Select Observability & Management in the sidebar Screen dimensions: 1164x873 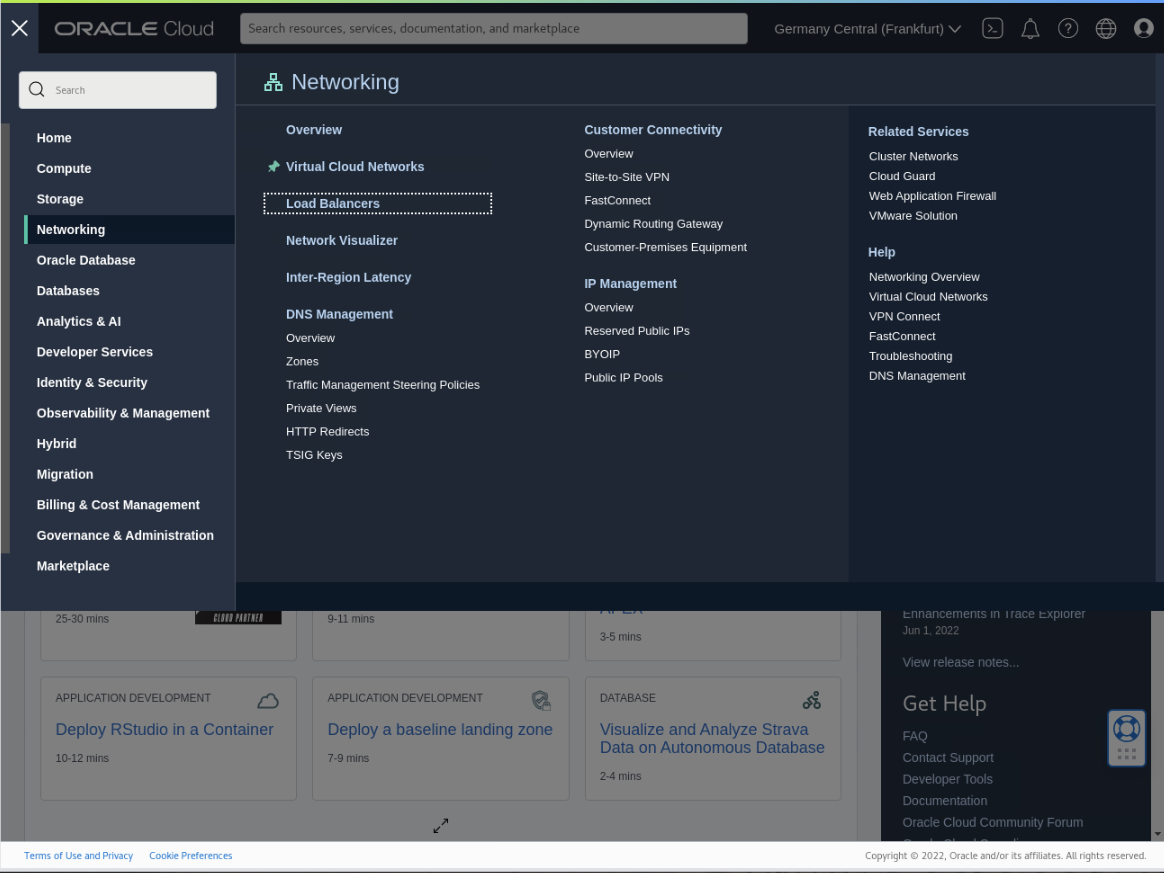pos(123,413)
